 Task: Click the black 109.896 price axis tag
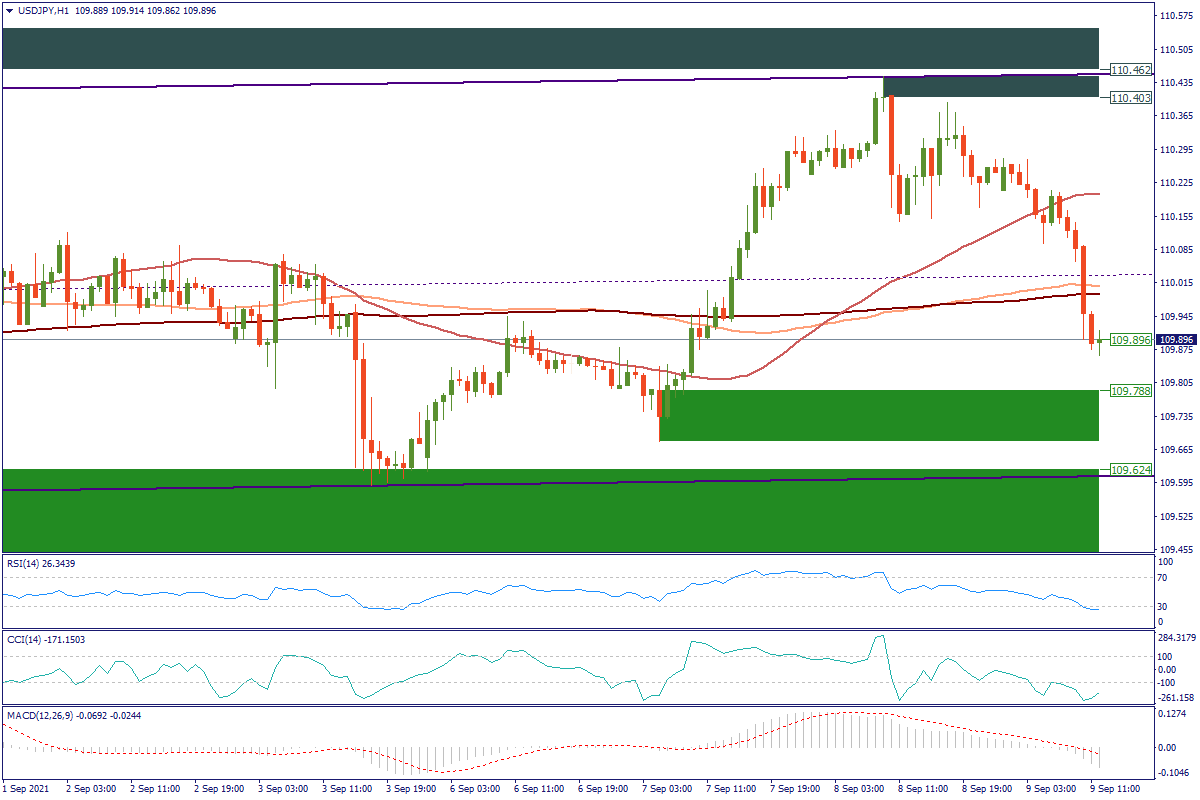1178,340
